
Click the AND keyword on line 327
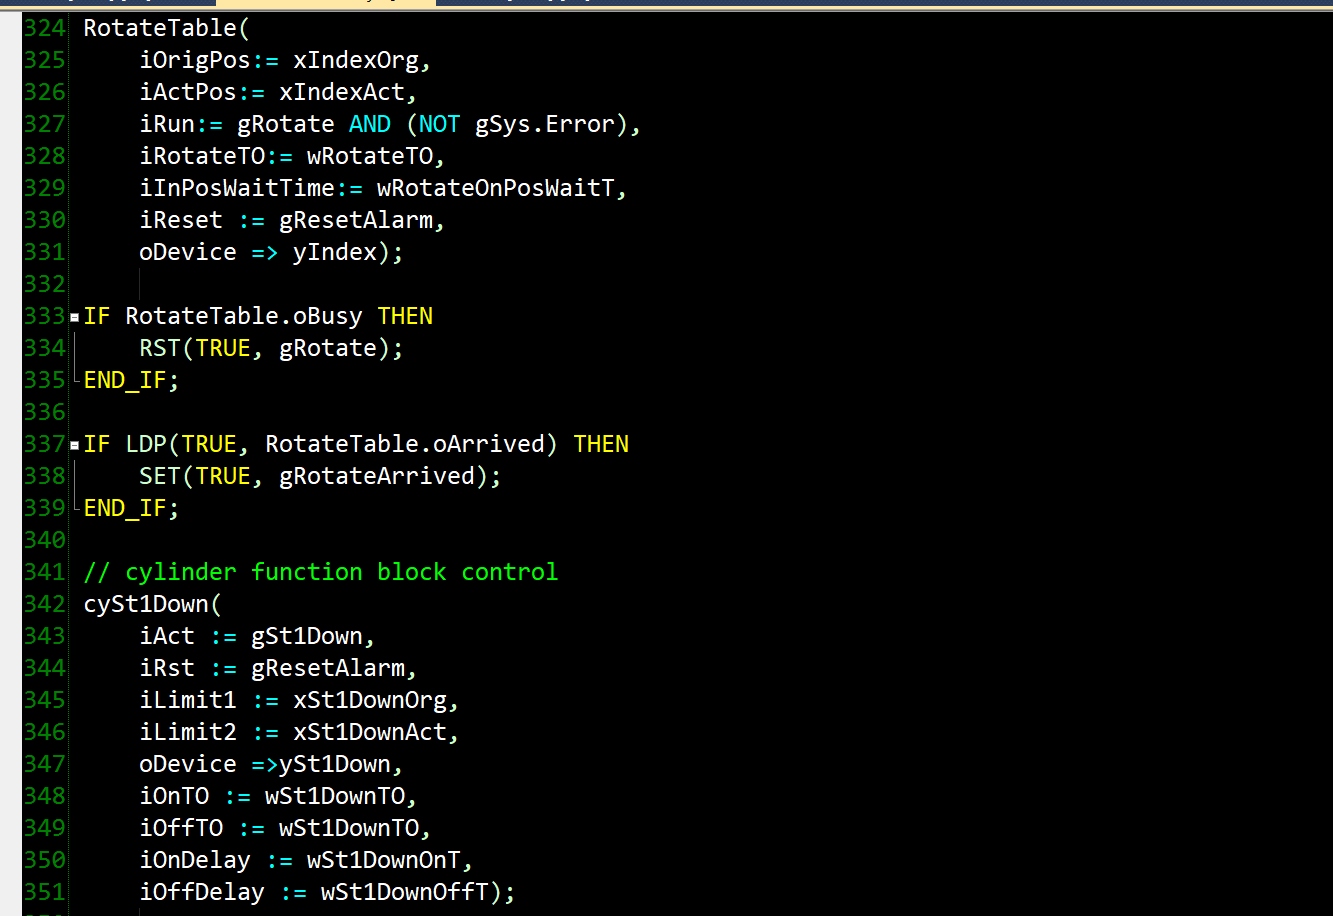[370, 124]
